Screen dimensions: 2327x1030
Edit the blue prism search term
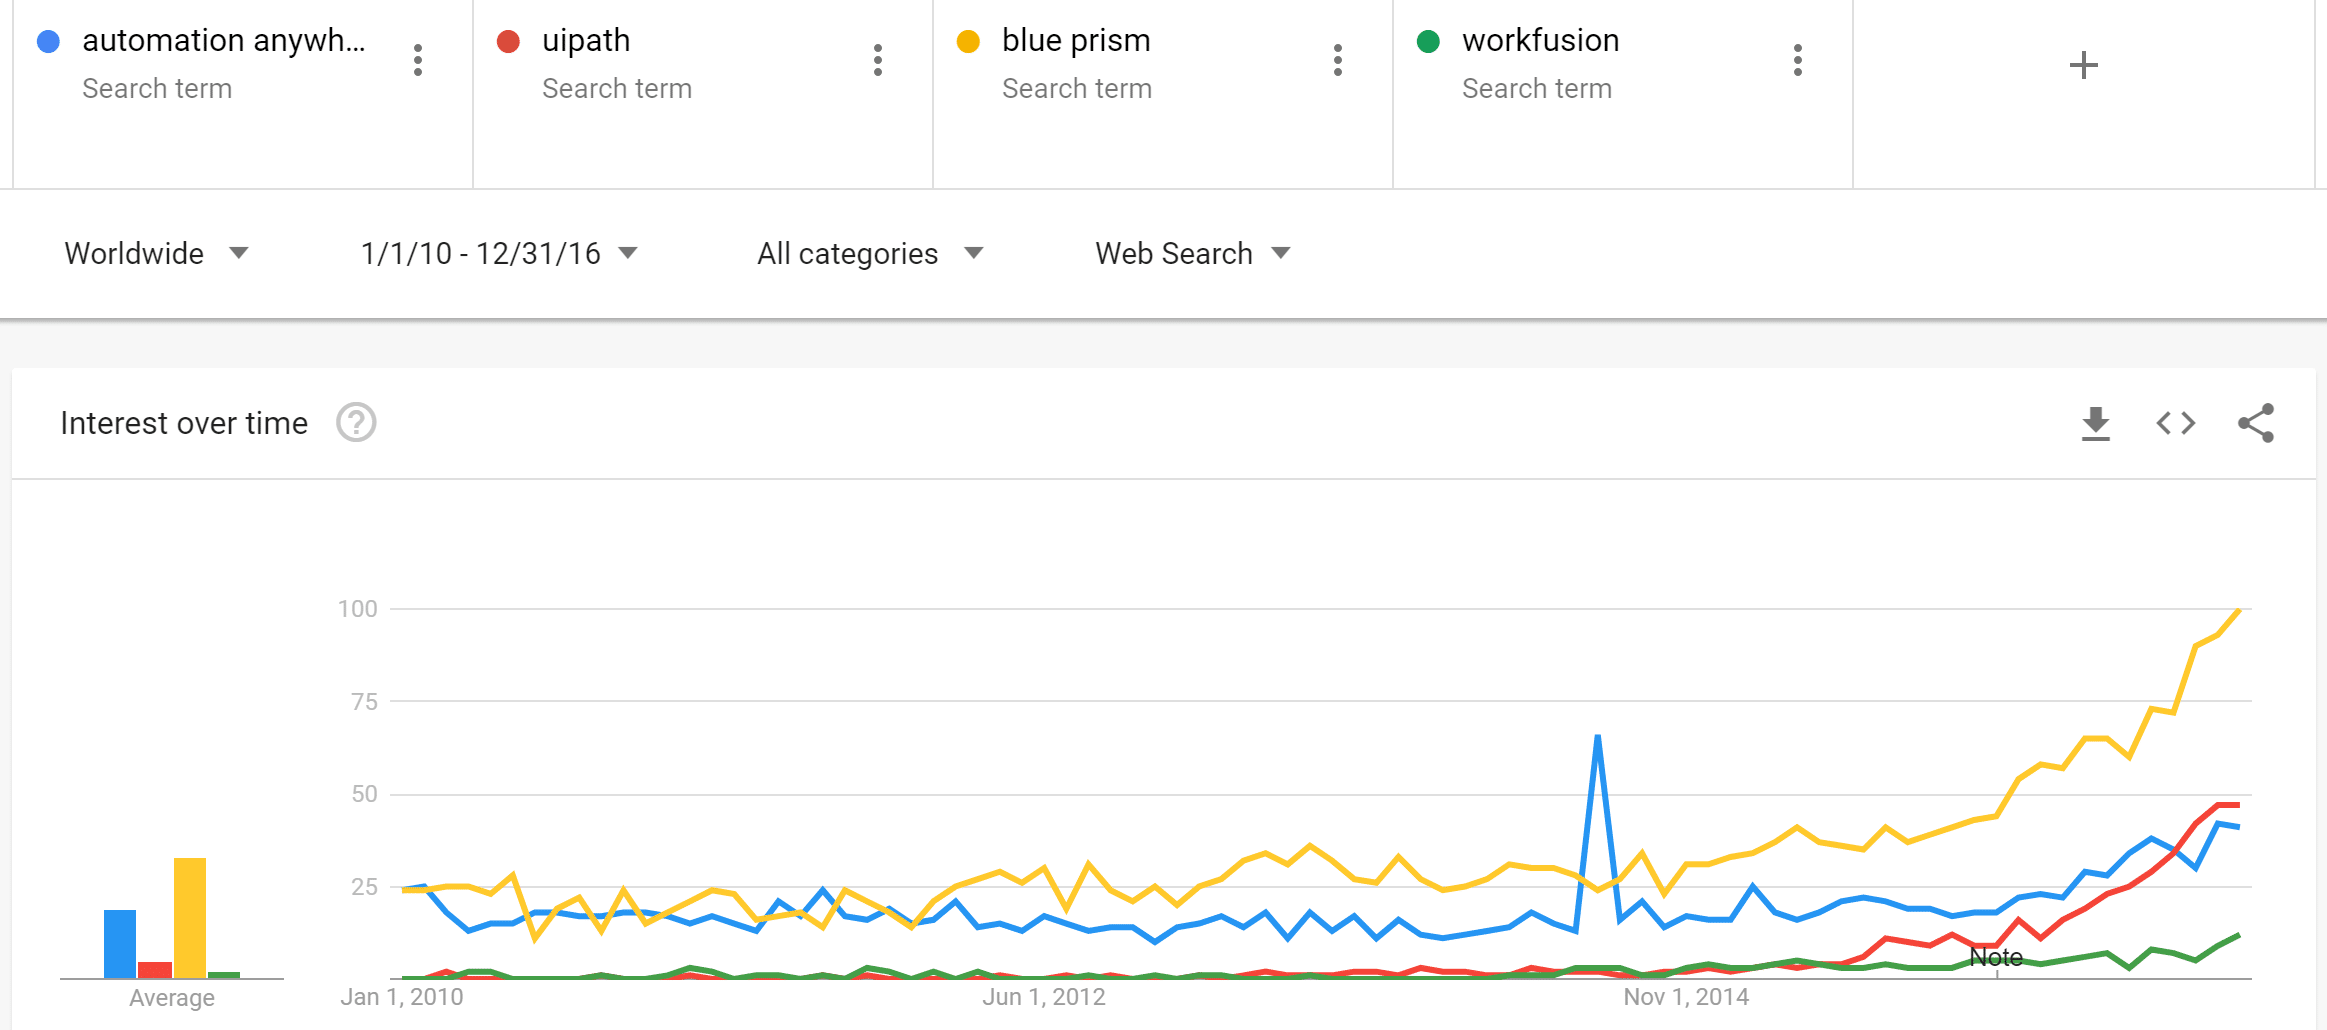[1076, 40]
